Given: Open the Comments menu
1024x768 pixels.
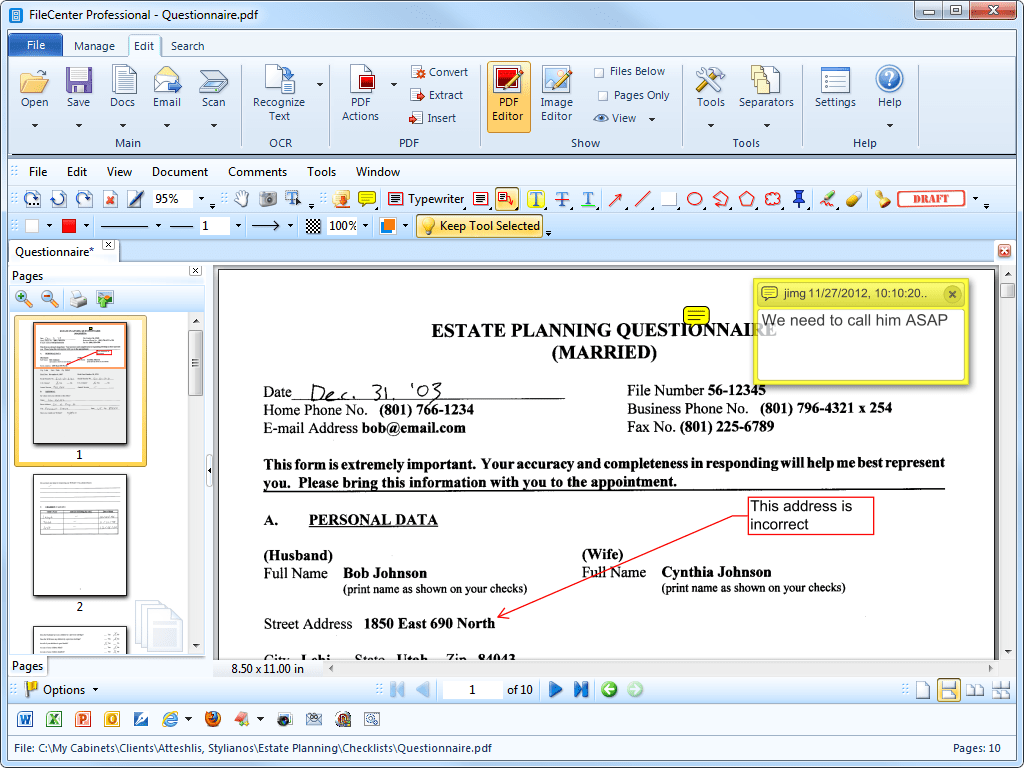Looking at the screenshot, I should 257,172.
